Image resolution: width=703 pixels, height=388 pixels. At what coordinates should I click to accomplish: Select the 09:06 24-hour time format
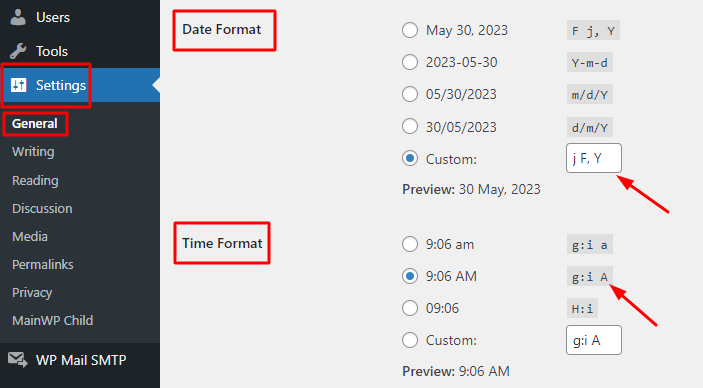[x=410, y=308]
